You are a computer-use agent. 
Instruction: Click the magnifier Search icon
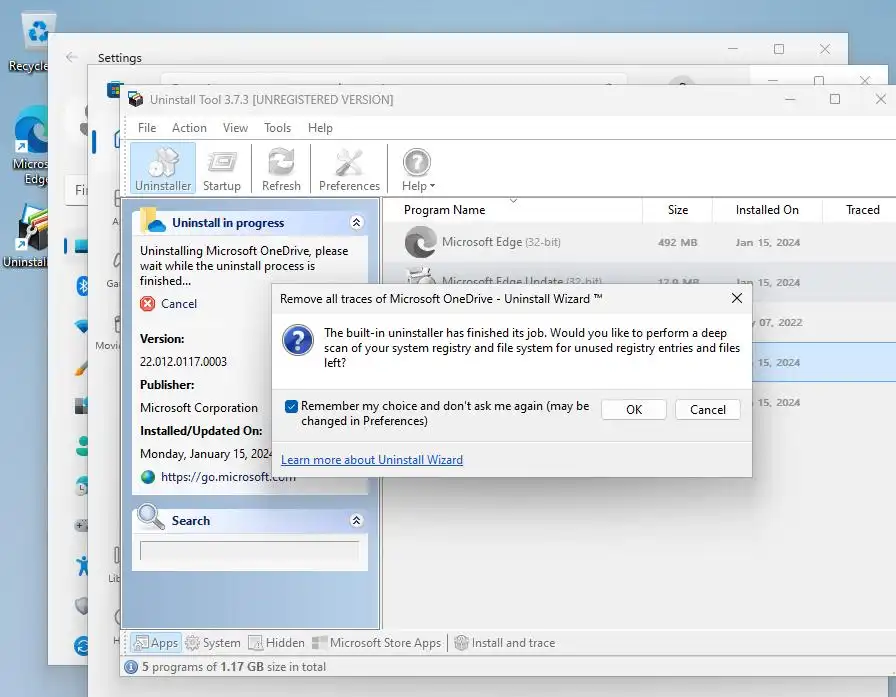(151, 516)
